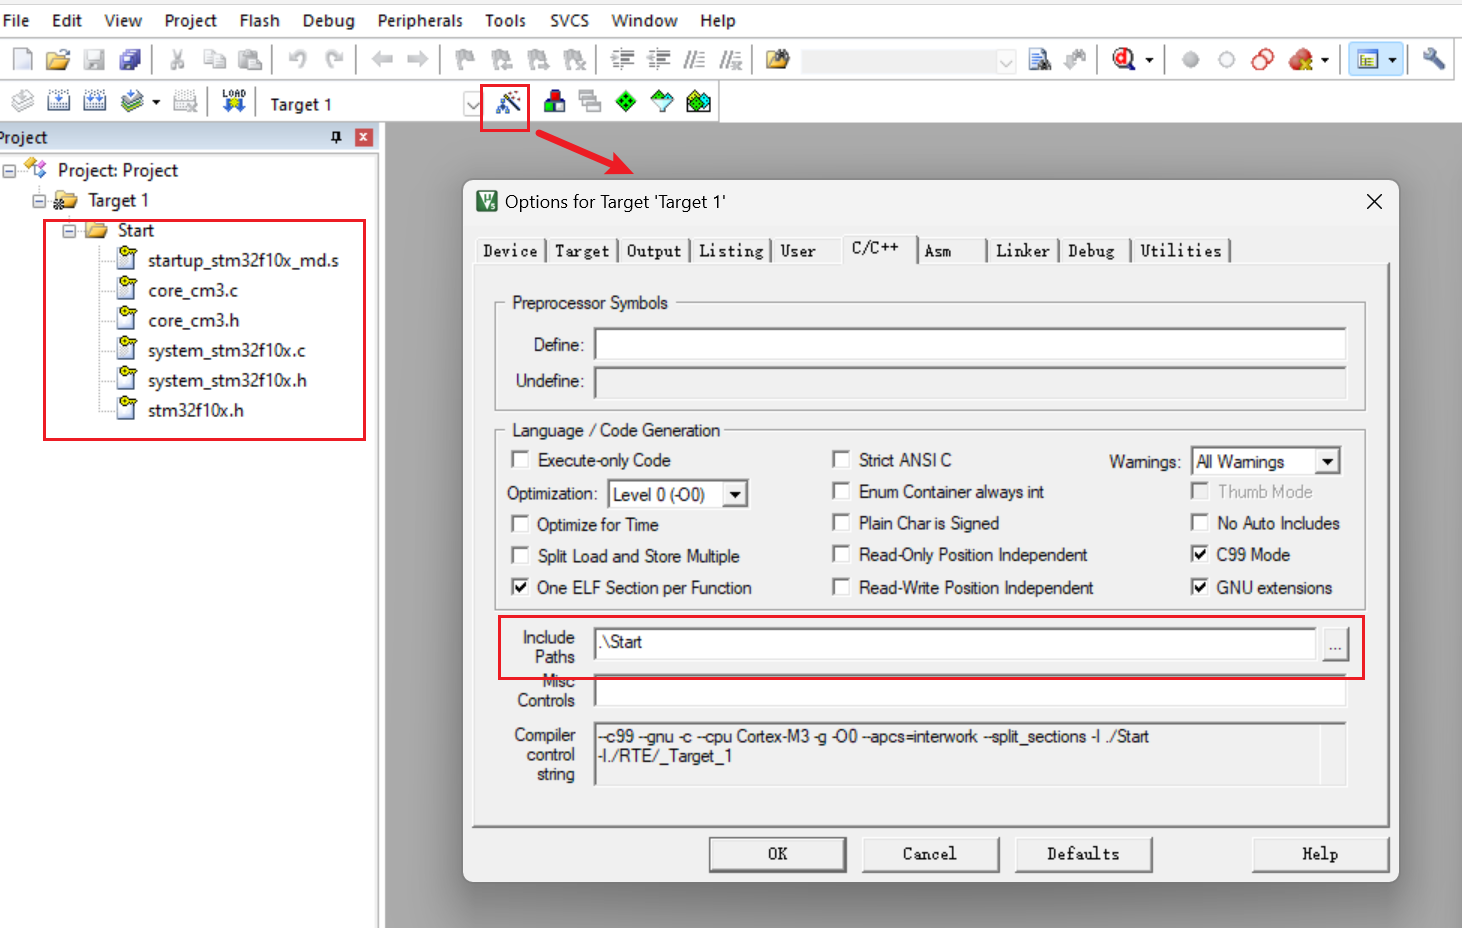Click the Options for Target magic wand icon
Screen dimensions: 1462x928
(x=508, y=102)
